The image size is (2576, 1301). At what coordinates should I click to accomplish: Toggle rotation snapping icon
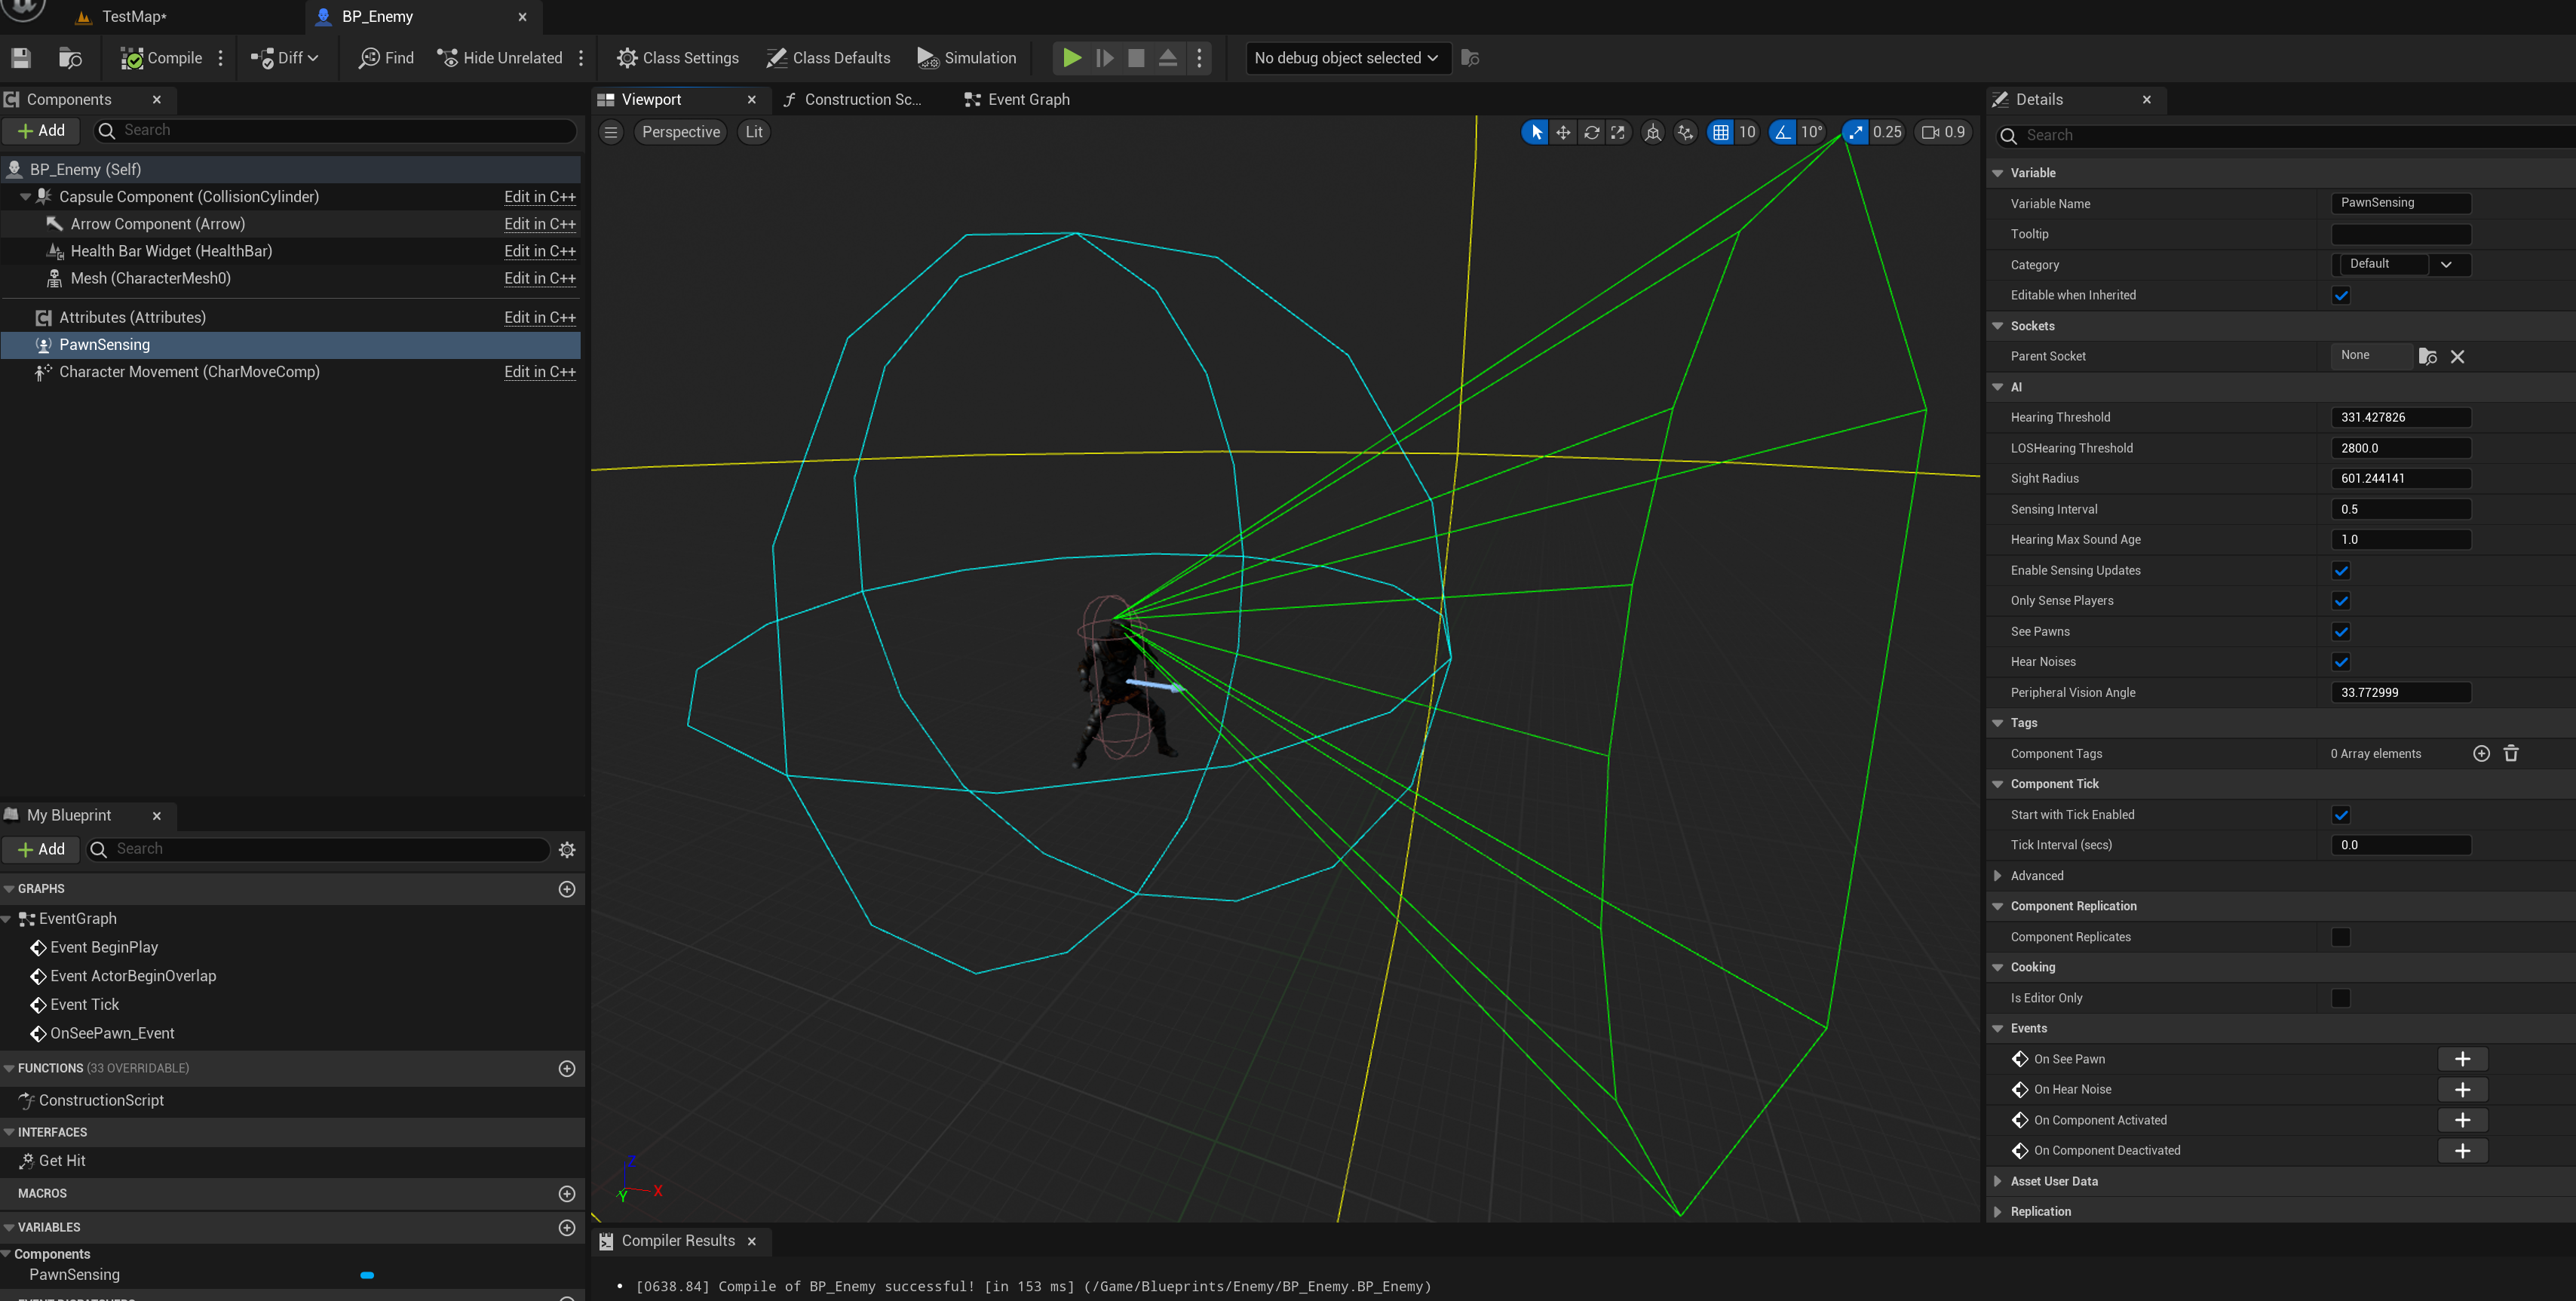click(x=1783, y=132)
